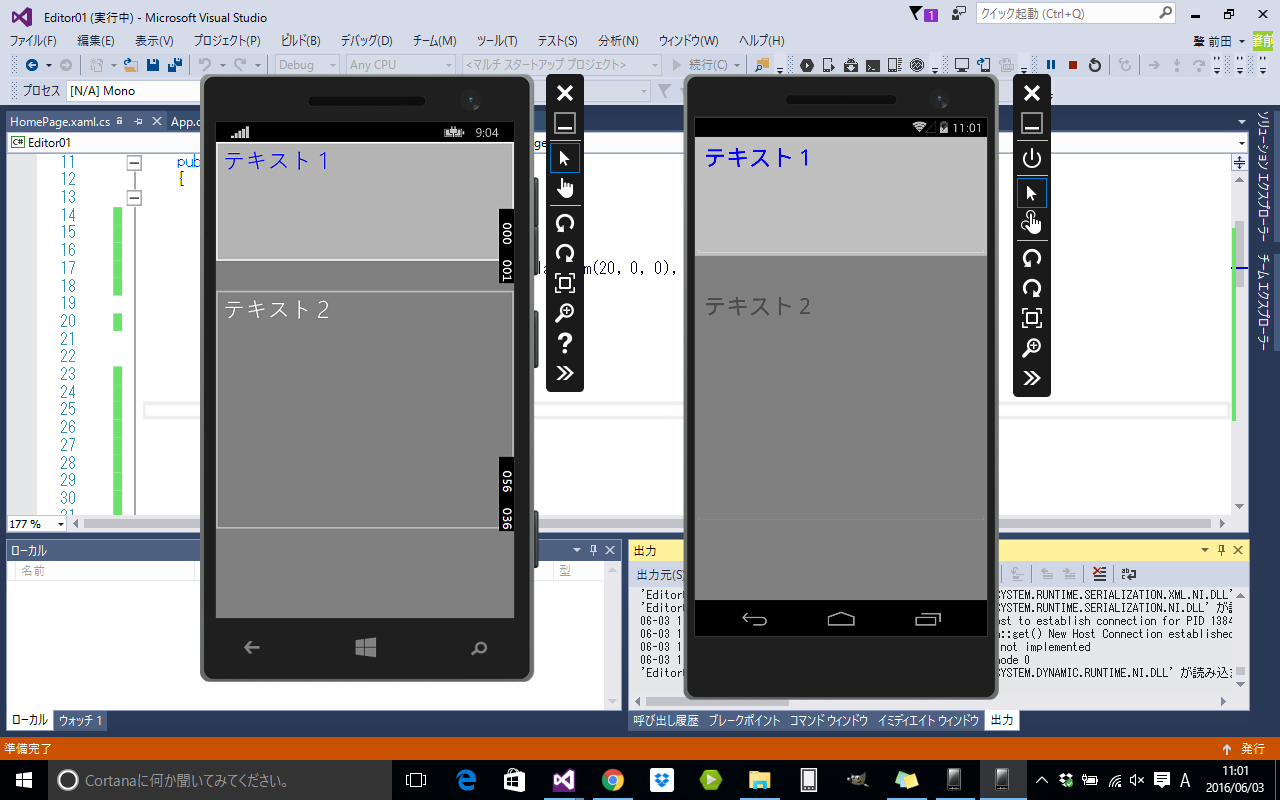
Task: Rotate Windows Phone emulator counterclockwise
Action: (565, 224)
